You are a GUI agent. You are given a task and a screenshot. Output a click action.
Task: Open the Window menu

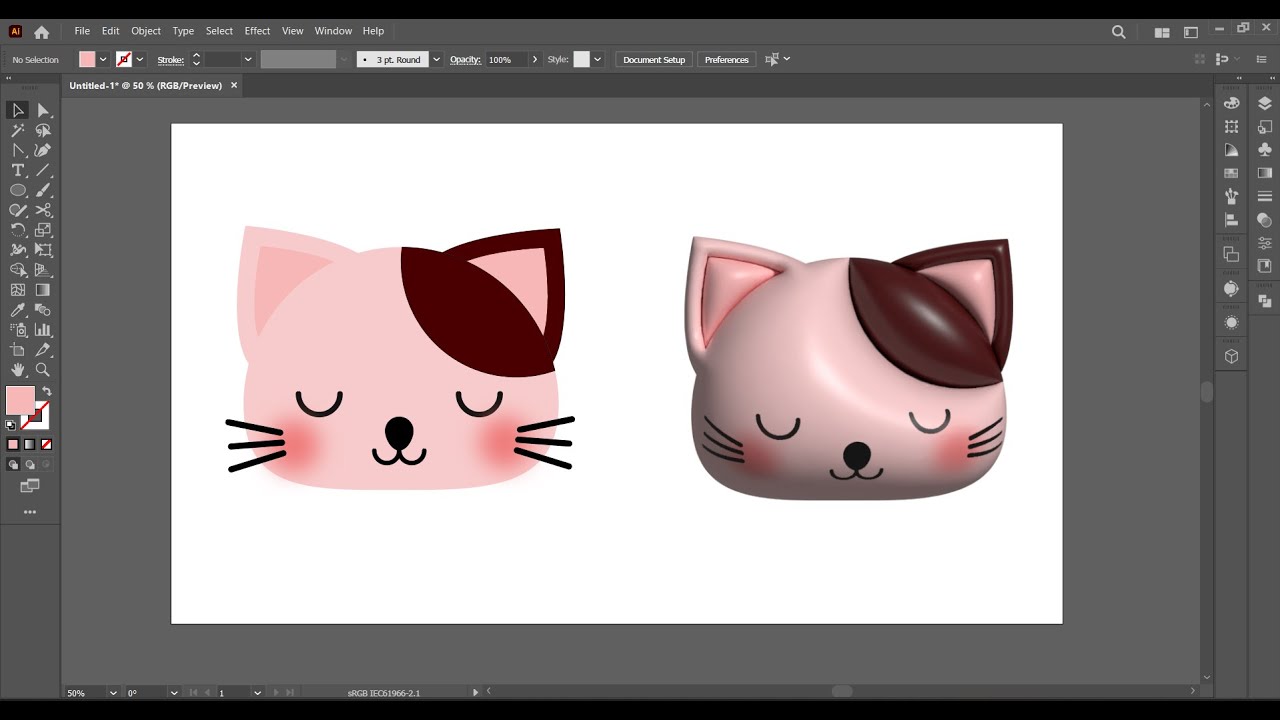point(333,31)
